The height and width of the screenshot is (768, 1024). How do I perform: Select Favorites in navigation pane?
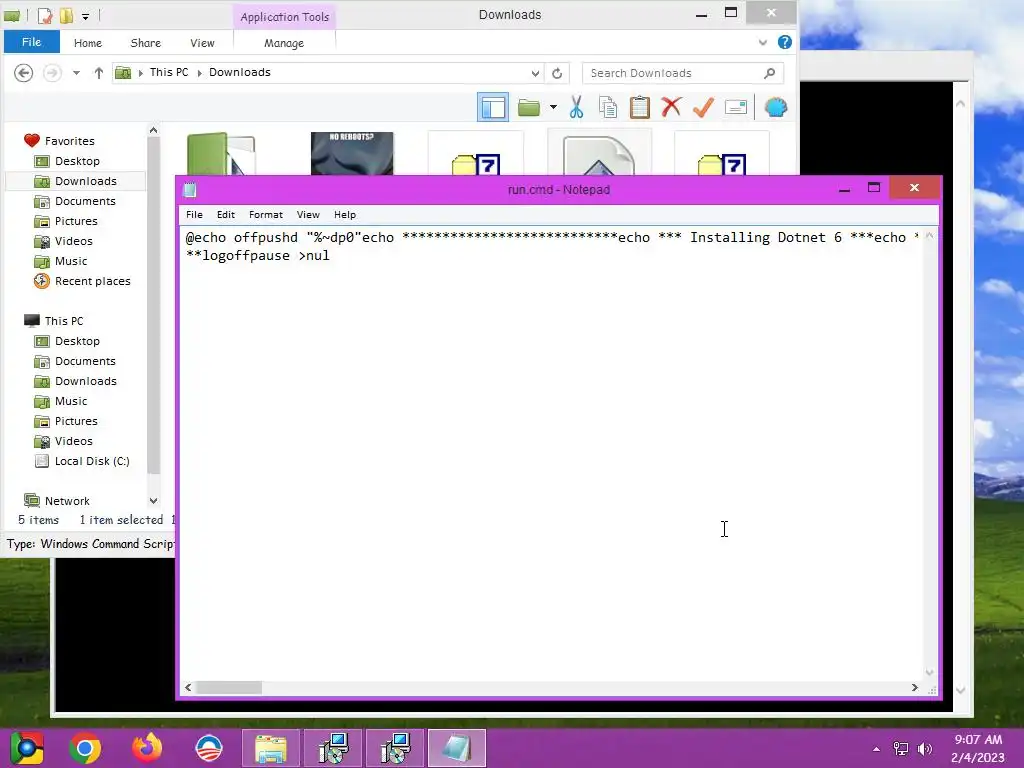(x=70, y=141)
